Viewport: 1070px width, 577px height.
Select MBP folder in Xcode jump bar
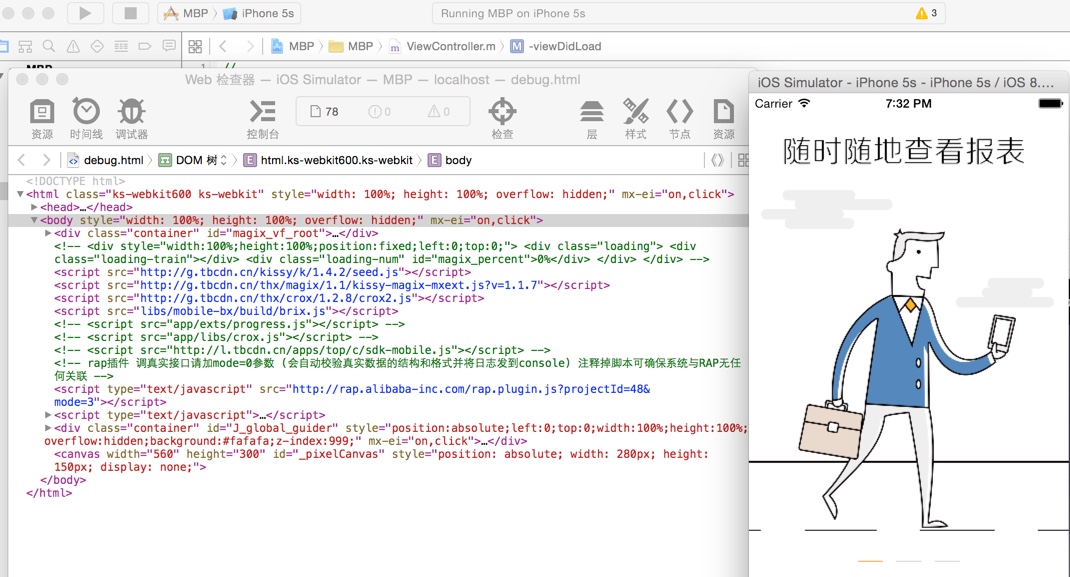(351, 46)
